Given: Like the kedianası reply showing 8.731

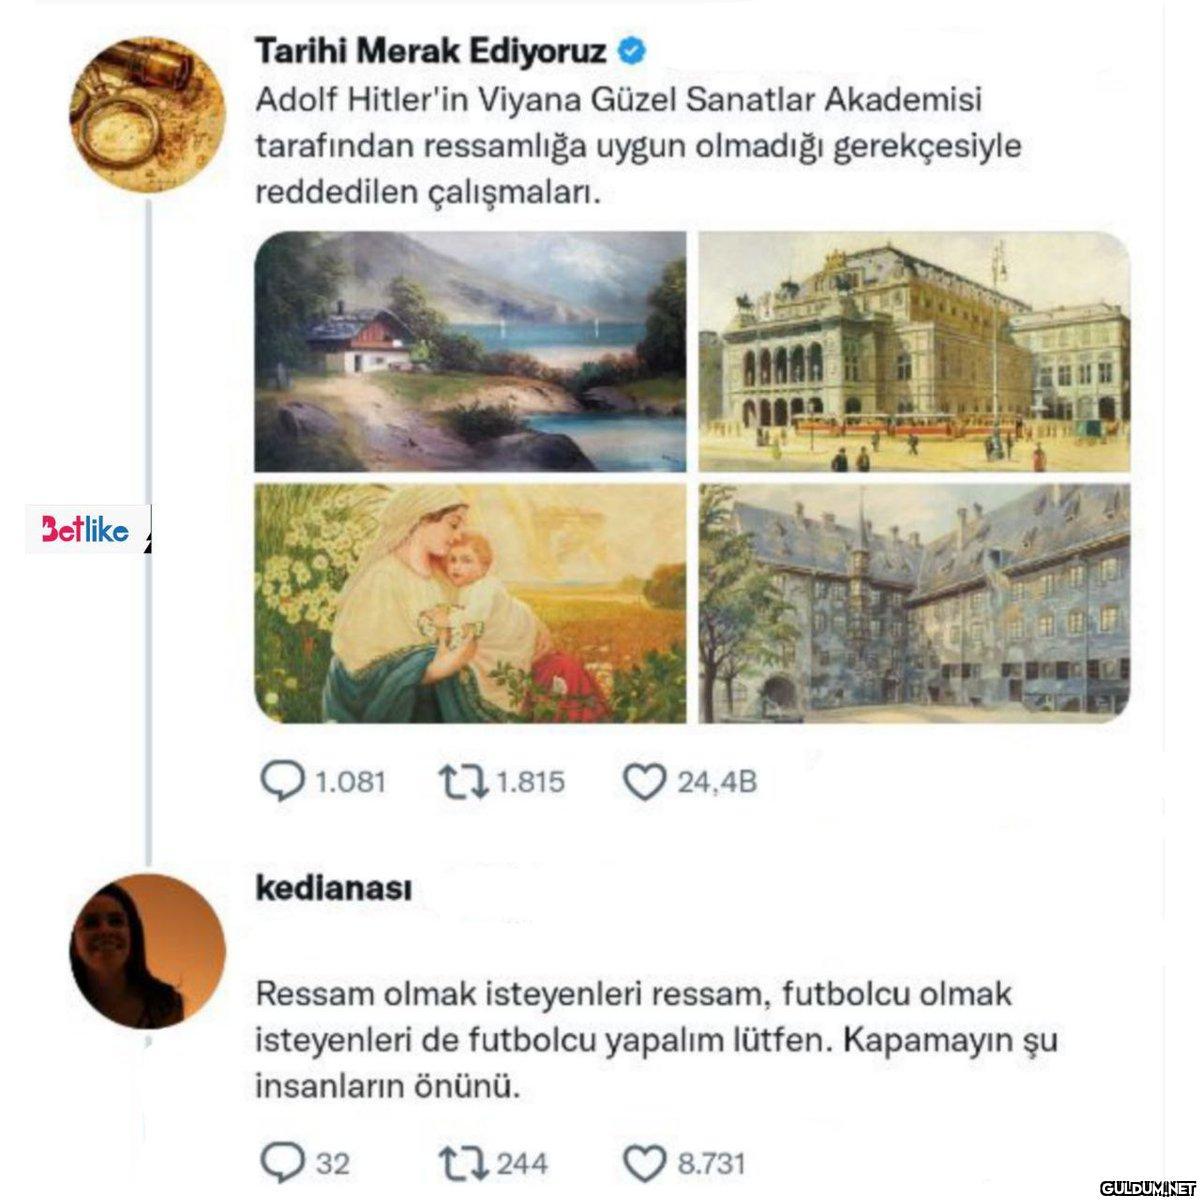Looking at the screenshot, I should (x=644, y=1163).
